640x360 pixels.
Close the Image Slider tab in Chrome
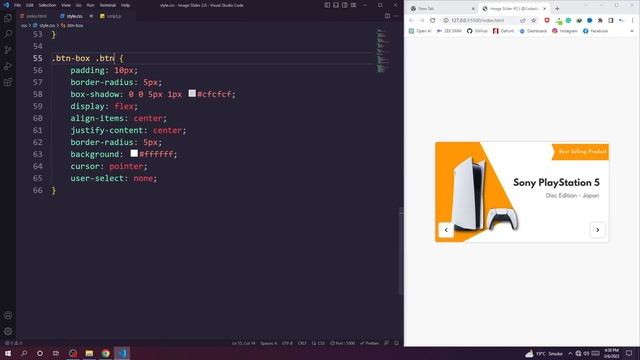coord(544,9)
